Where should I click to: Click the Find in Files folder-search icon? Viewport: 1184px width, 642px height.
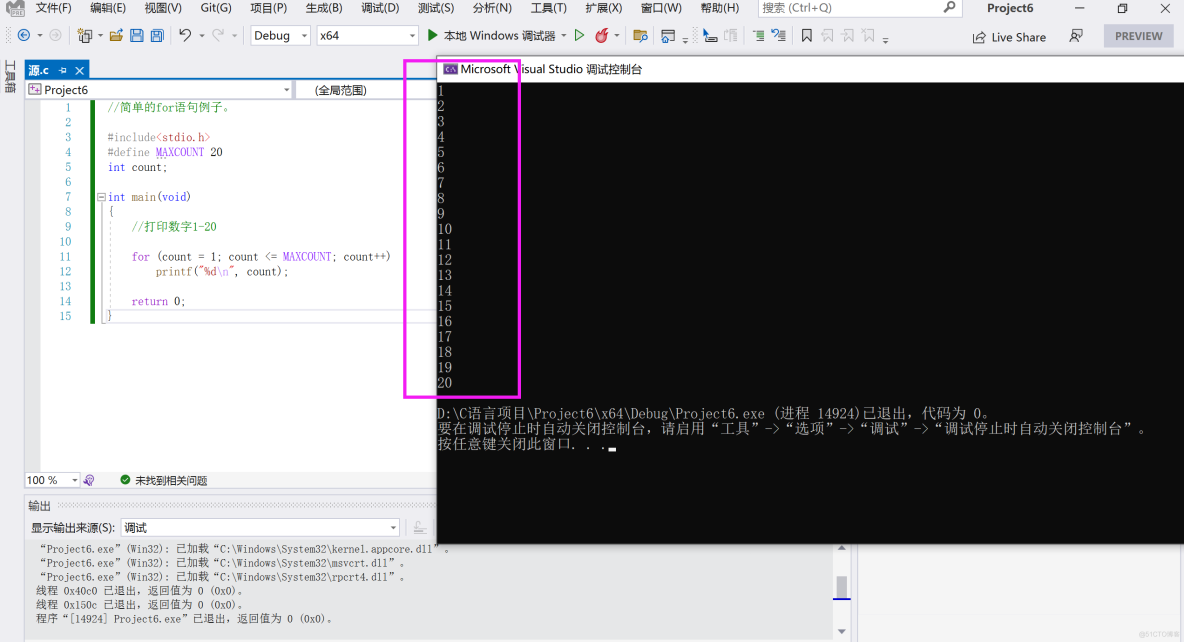pos(640,35)
